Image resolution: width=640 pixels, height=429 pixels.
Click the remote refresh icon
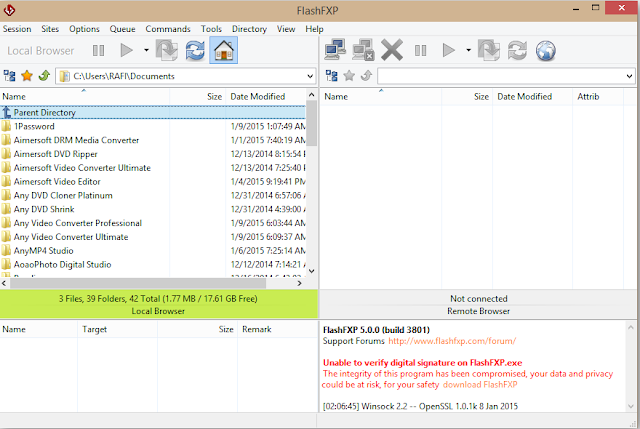517,51
